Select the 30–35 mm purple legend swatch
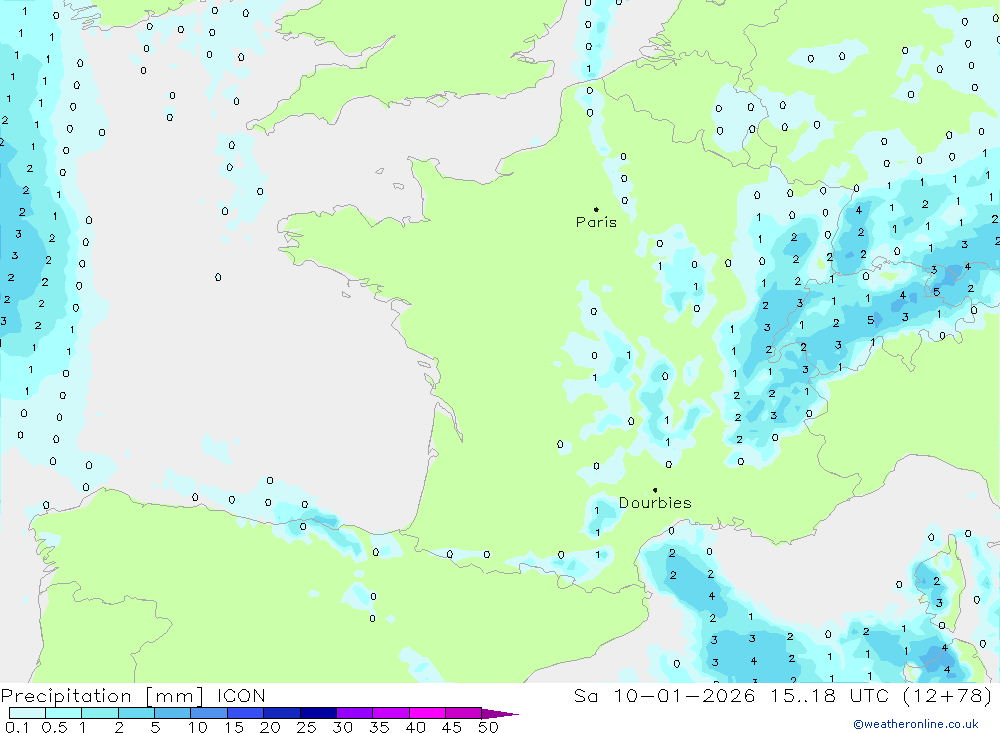The width and height of the screenshot is (1000, 733). 354,713
